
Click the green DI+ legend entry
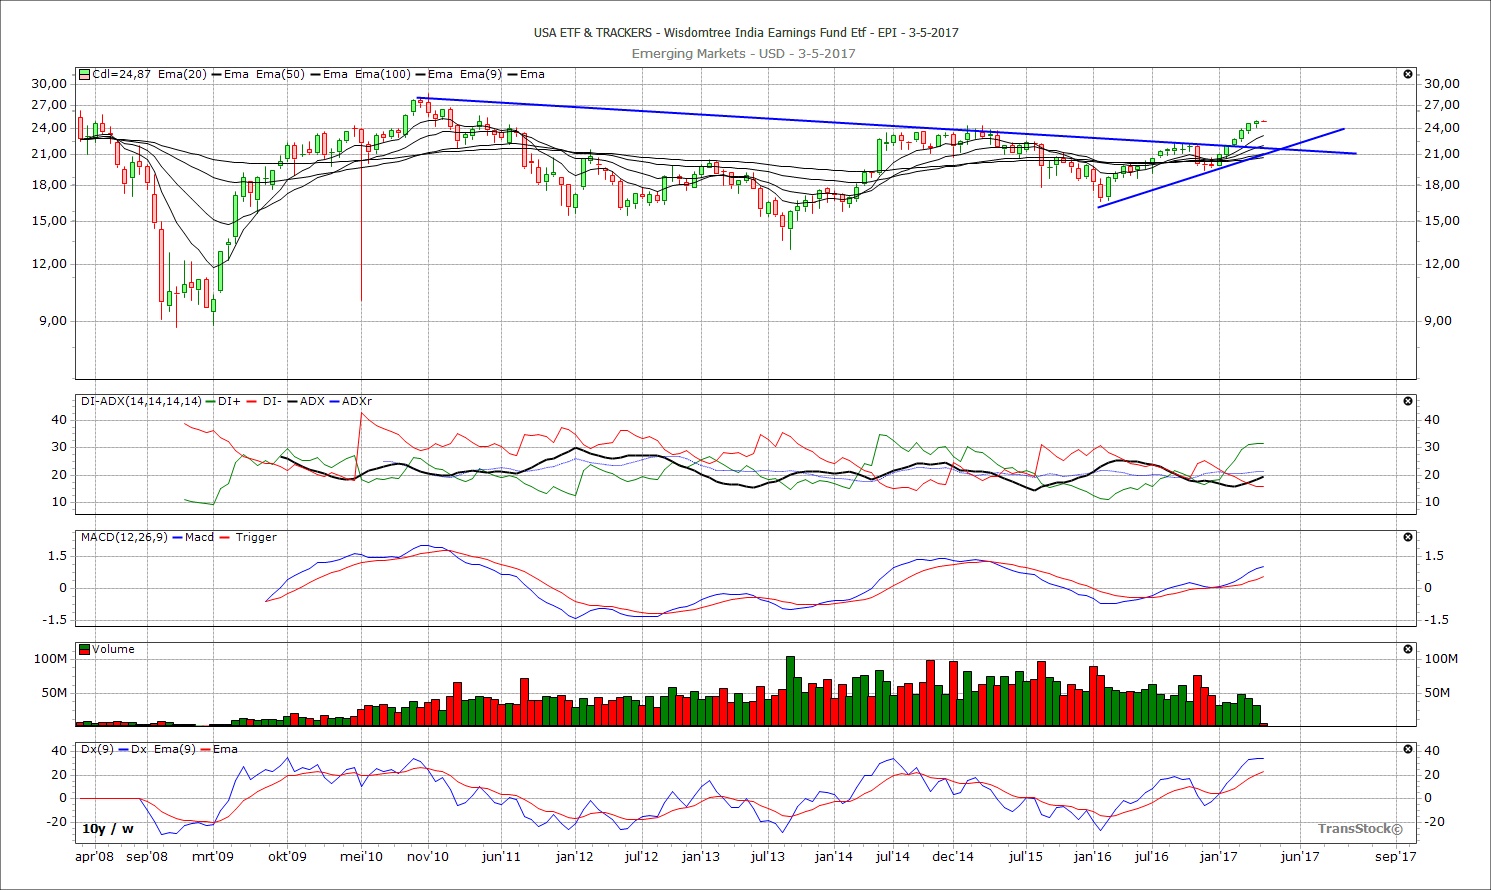coord(223,401)
